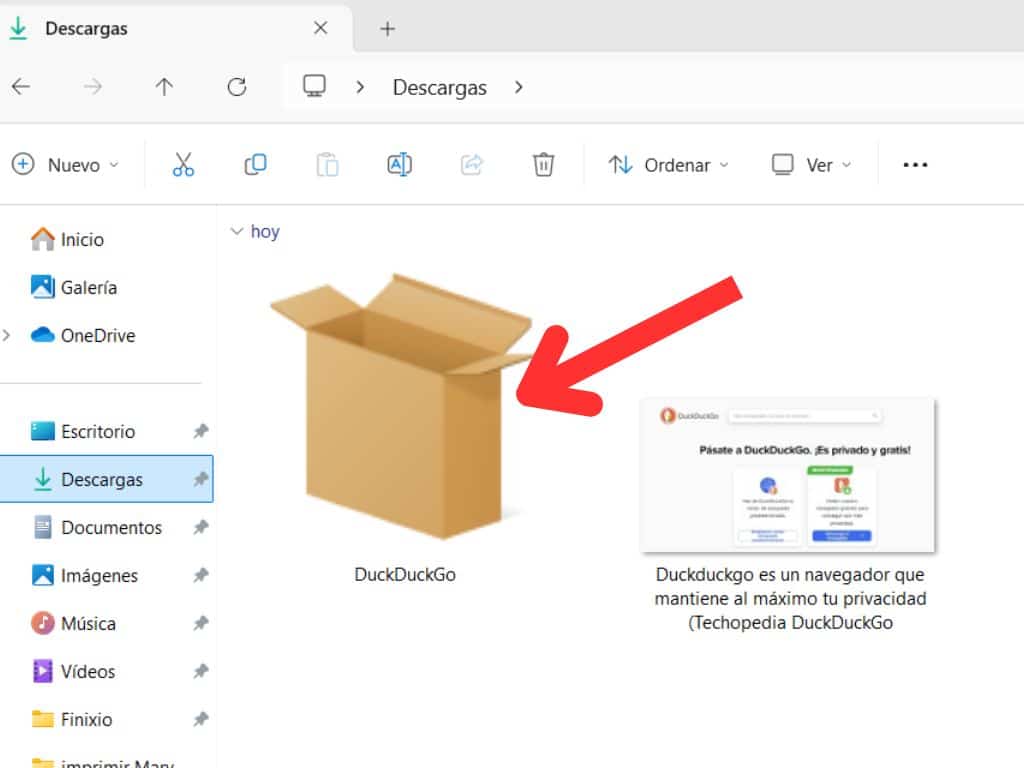1024x768 pixels.
Task: Rename the file using rename icon
Action: pos(399,165)
